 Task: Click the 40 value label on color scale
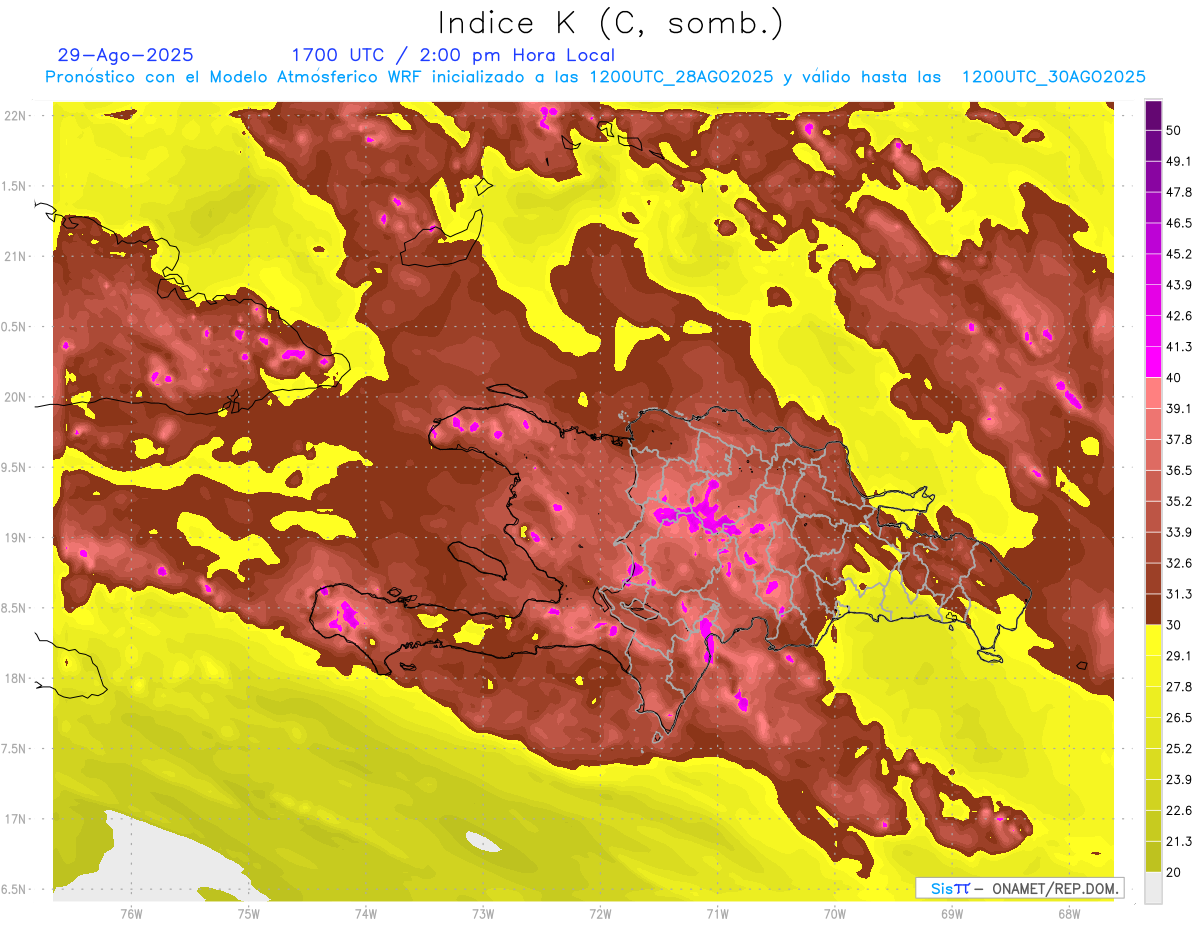point(1175,377)
